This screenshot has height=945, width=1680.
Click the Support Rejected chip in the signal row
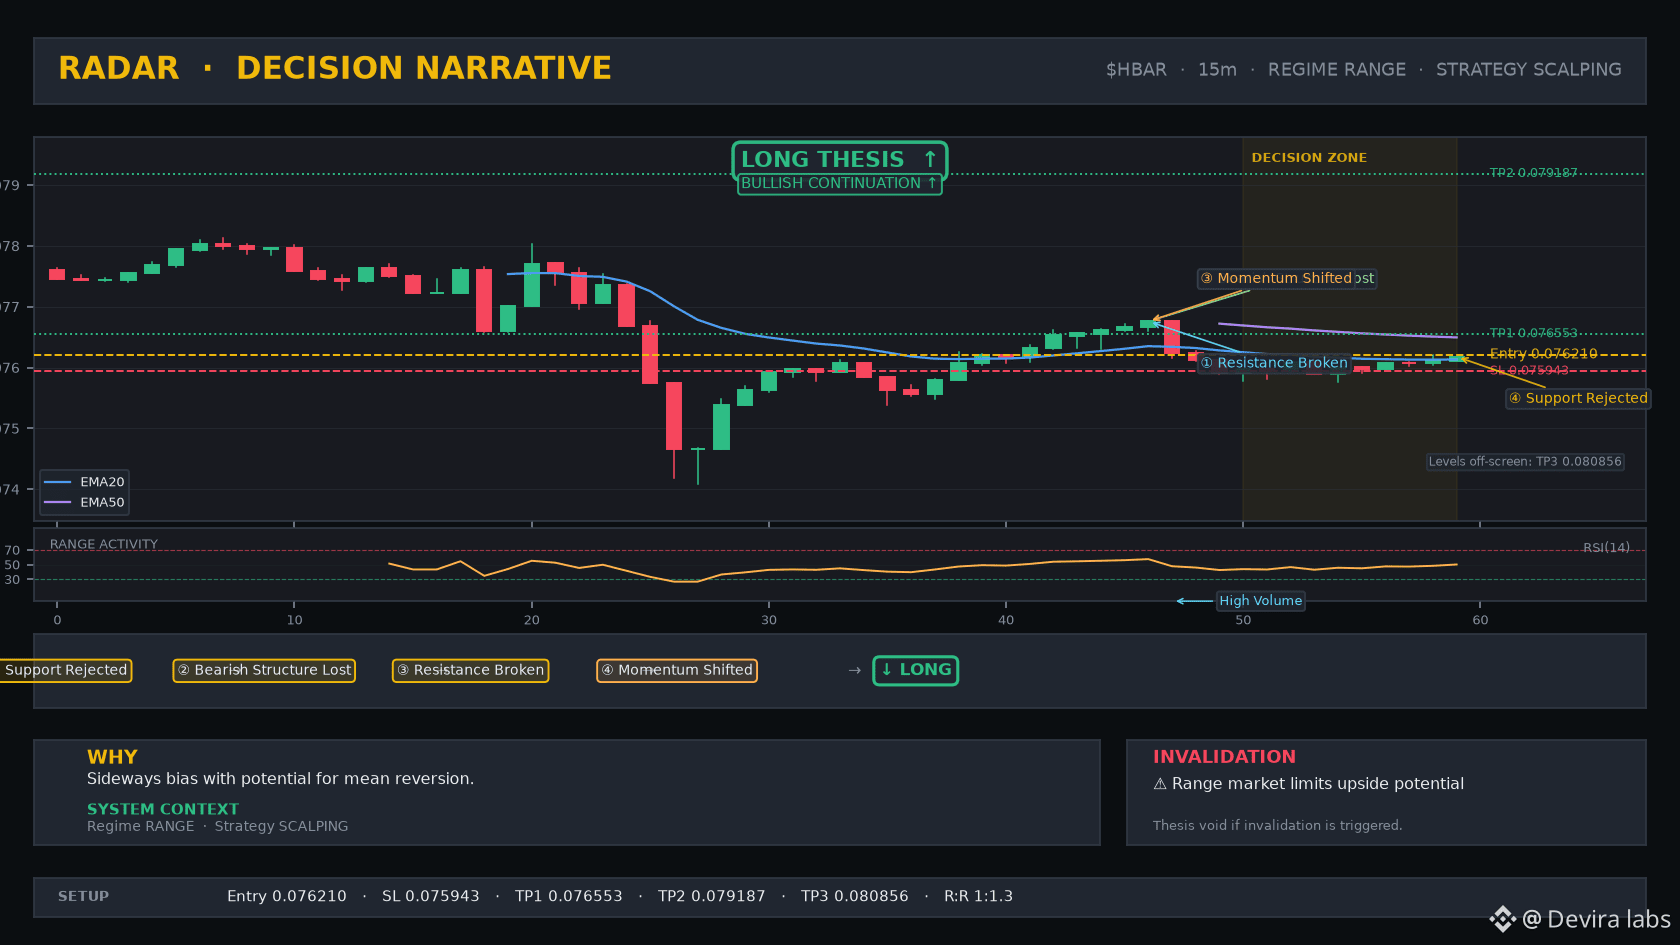click(65, 670)
